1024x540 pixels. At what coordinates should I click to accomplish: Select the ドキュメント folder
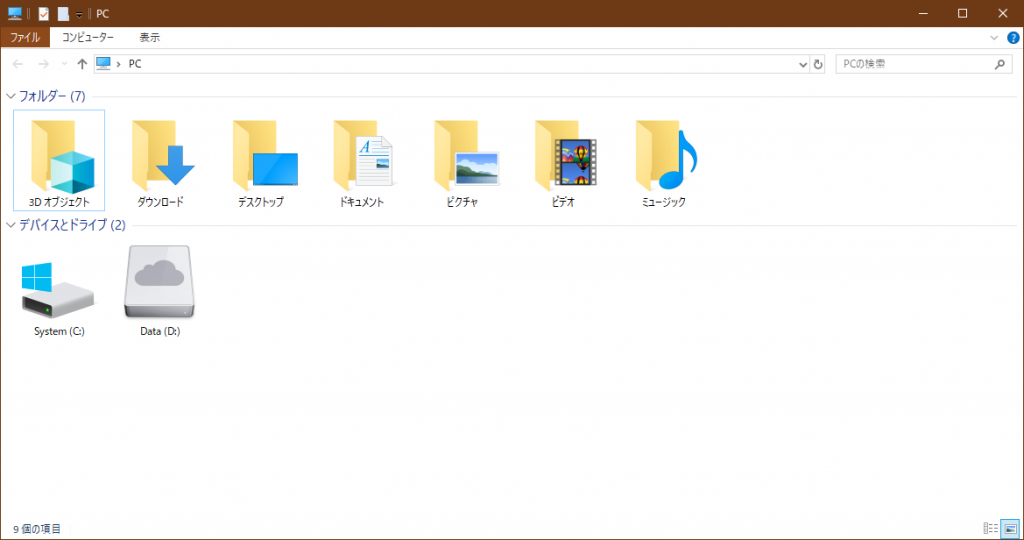point(362,158)
